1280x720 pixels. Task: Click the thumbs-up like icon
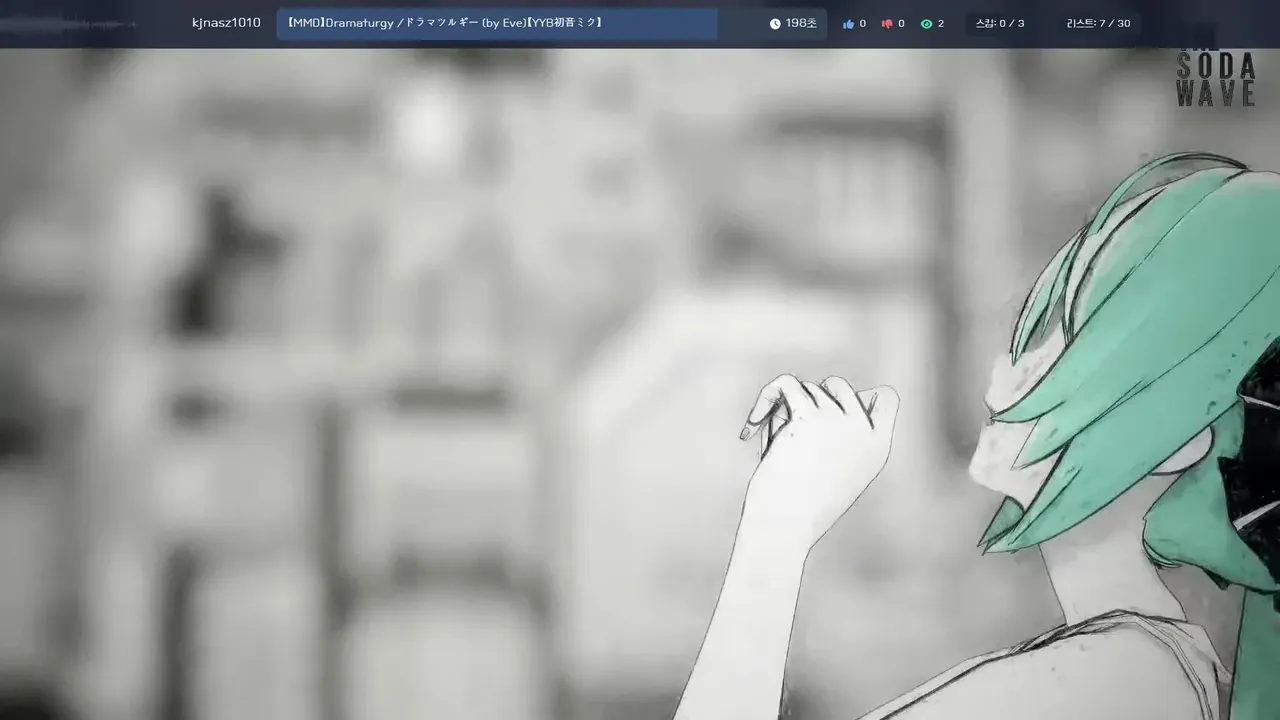coord(849,24)
